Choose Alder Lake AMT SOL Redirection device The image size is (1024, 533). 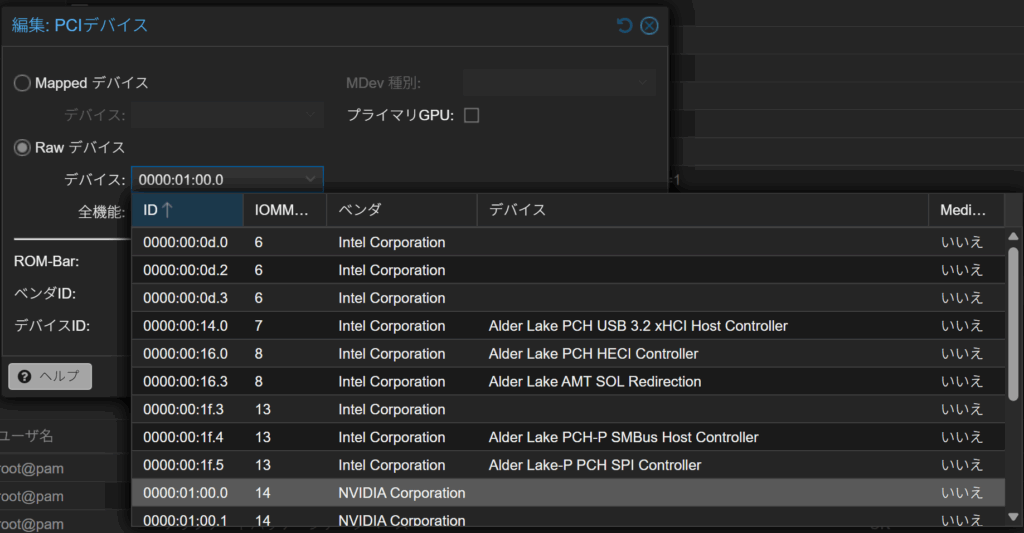[594, 382]
